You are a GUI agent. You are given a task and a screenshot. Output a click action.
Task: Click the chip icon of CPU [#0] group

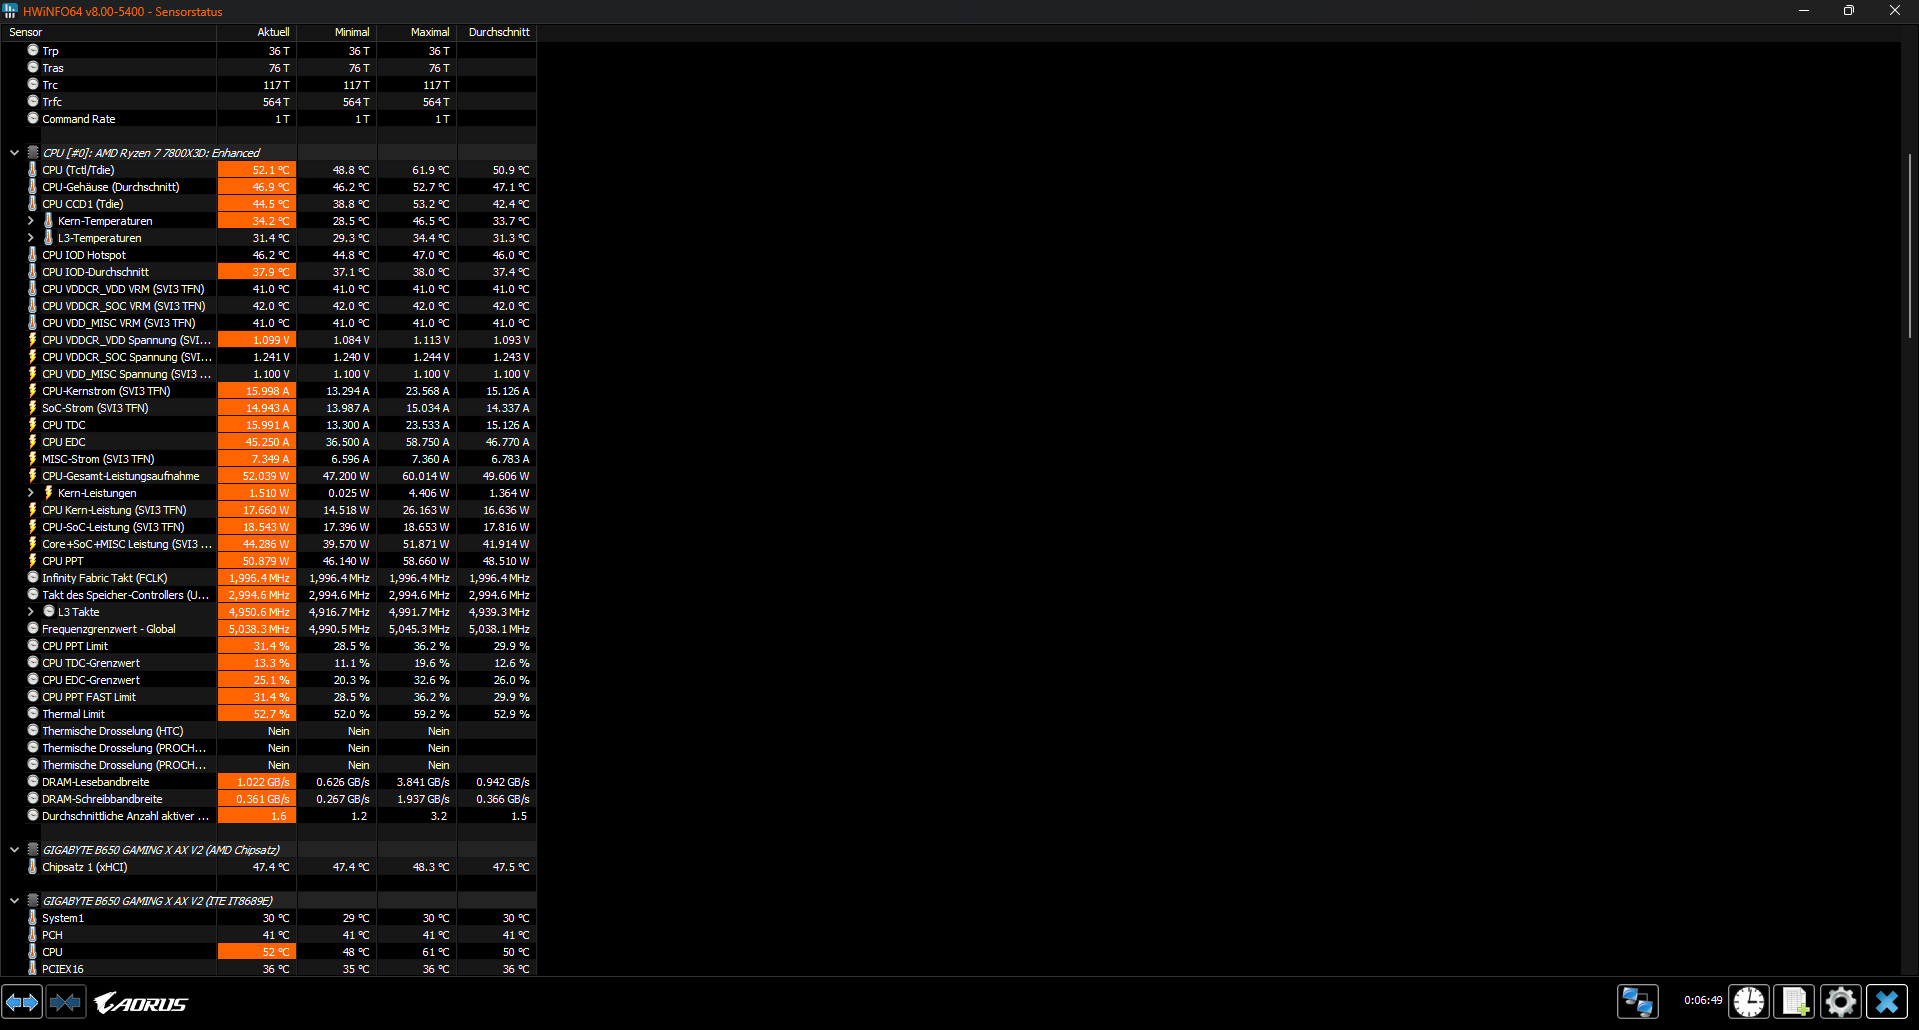click(33, 153)
